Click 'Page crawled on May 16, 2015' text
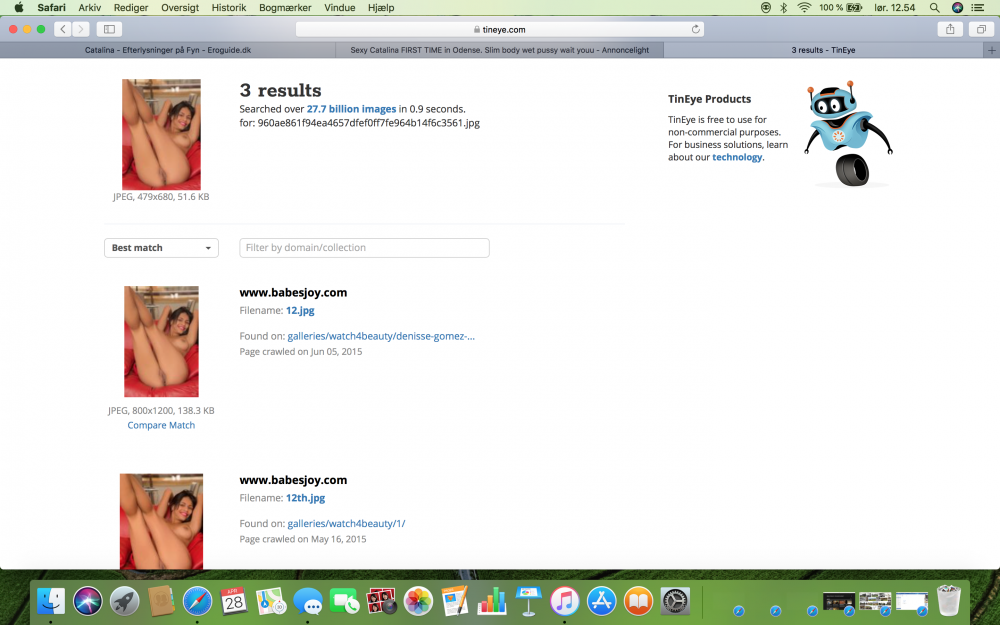The image size is (1000, 625). coord(303,539)
